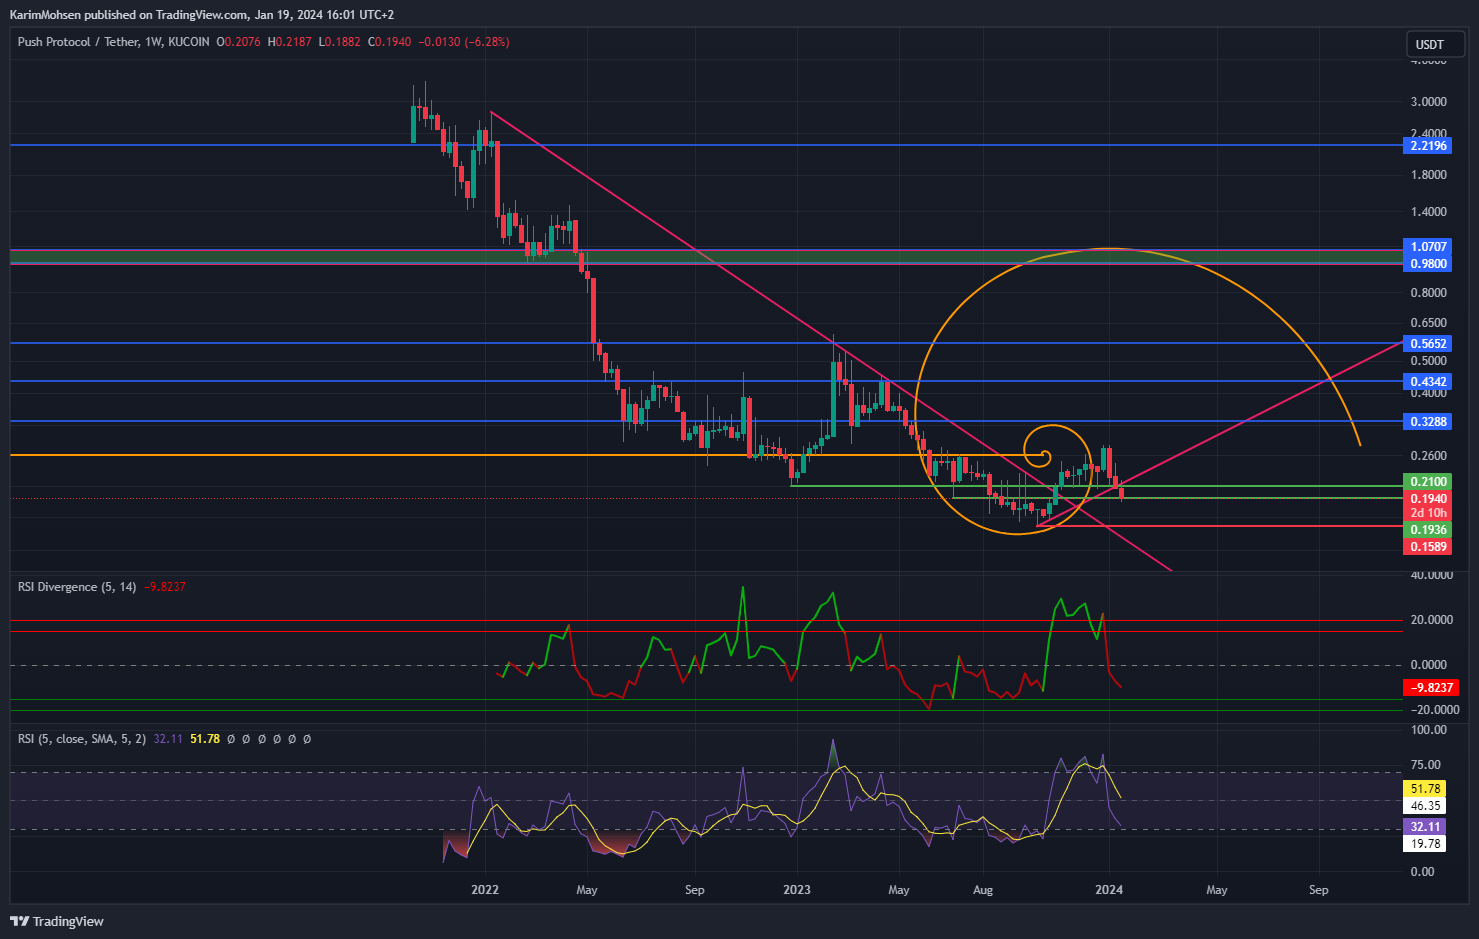
Task: Select the red 0.1589 price label
Action: coord(1428,547)
